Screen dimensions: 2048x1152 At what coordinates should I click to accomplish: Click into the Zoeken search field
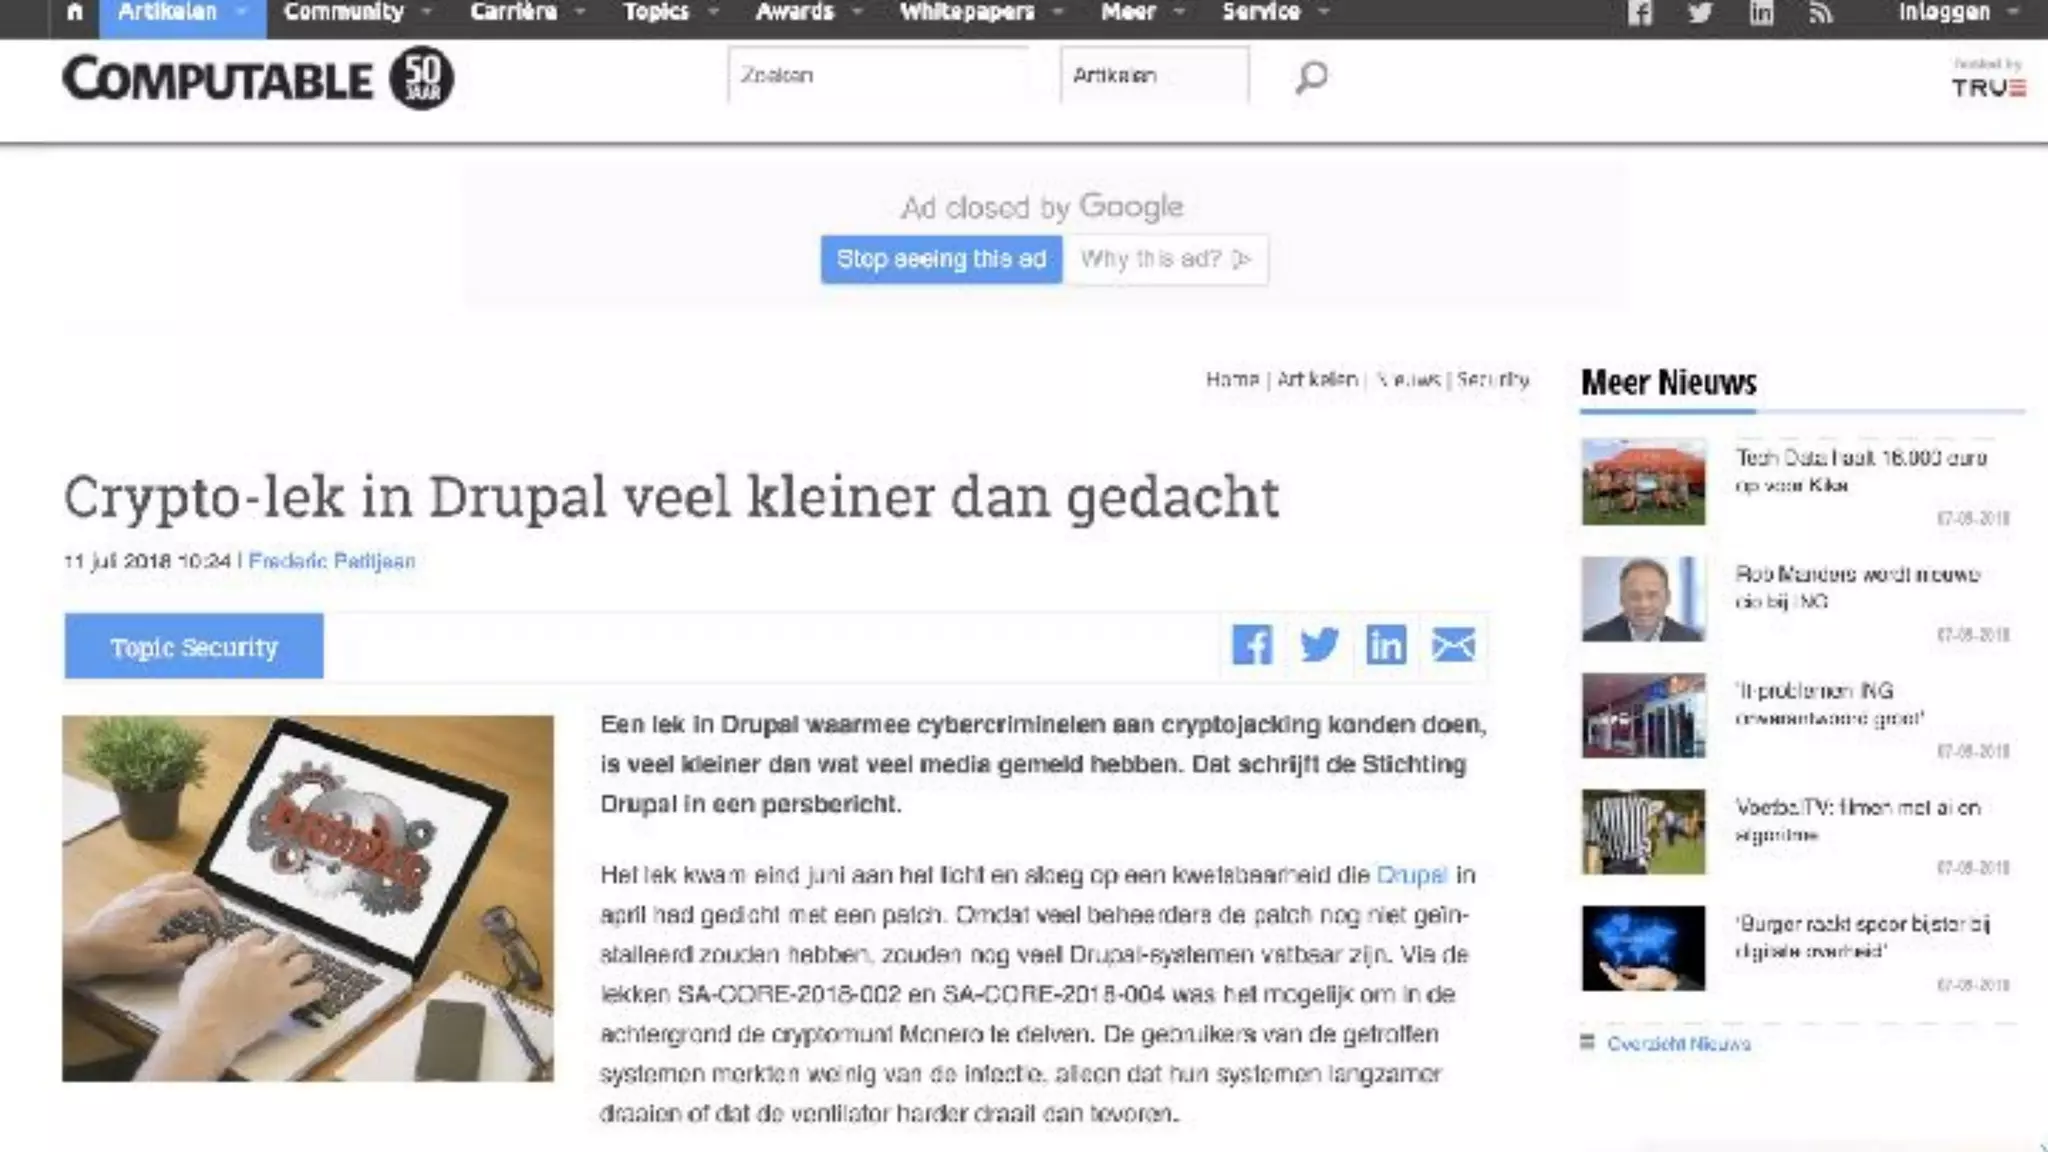(877, 76)
